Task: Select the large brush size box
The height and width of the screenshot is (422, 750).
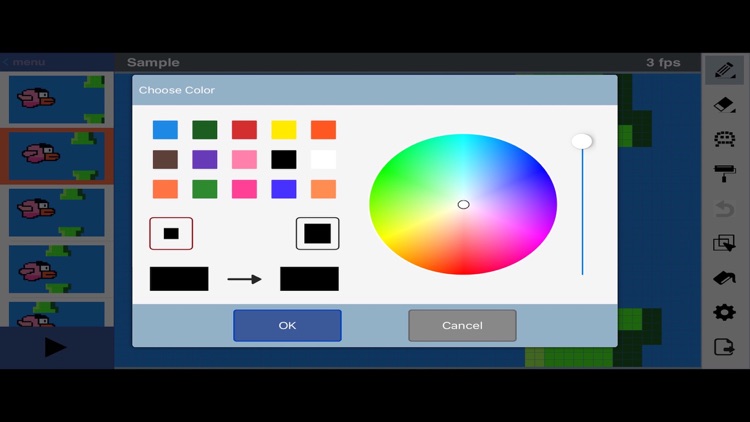Action: click(x=318, y=233)
